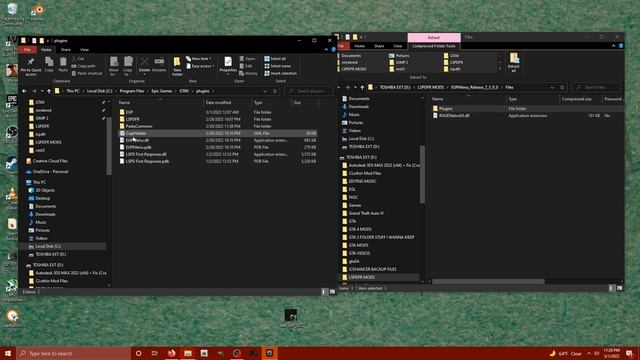Open Firefox from the taskbar
The width and height of the screenshot is (640, 360).
coord(171,353)
